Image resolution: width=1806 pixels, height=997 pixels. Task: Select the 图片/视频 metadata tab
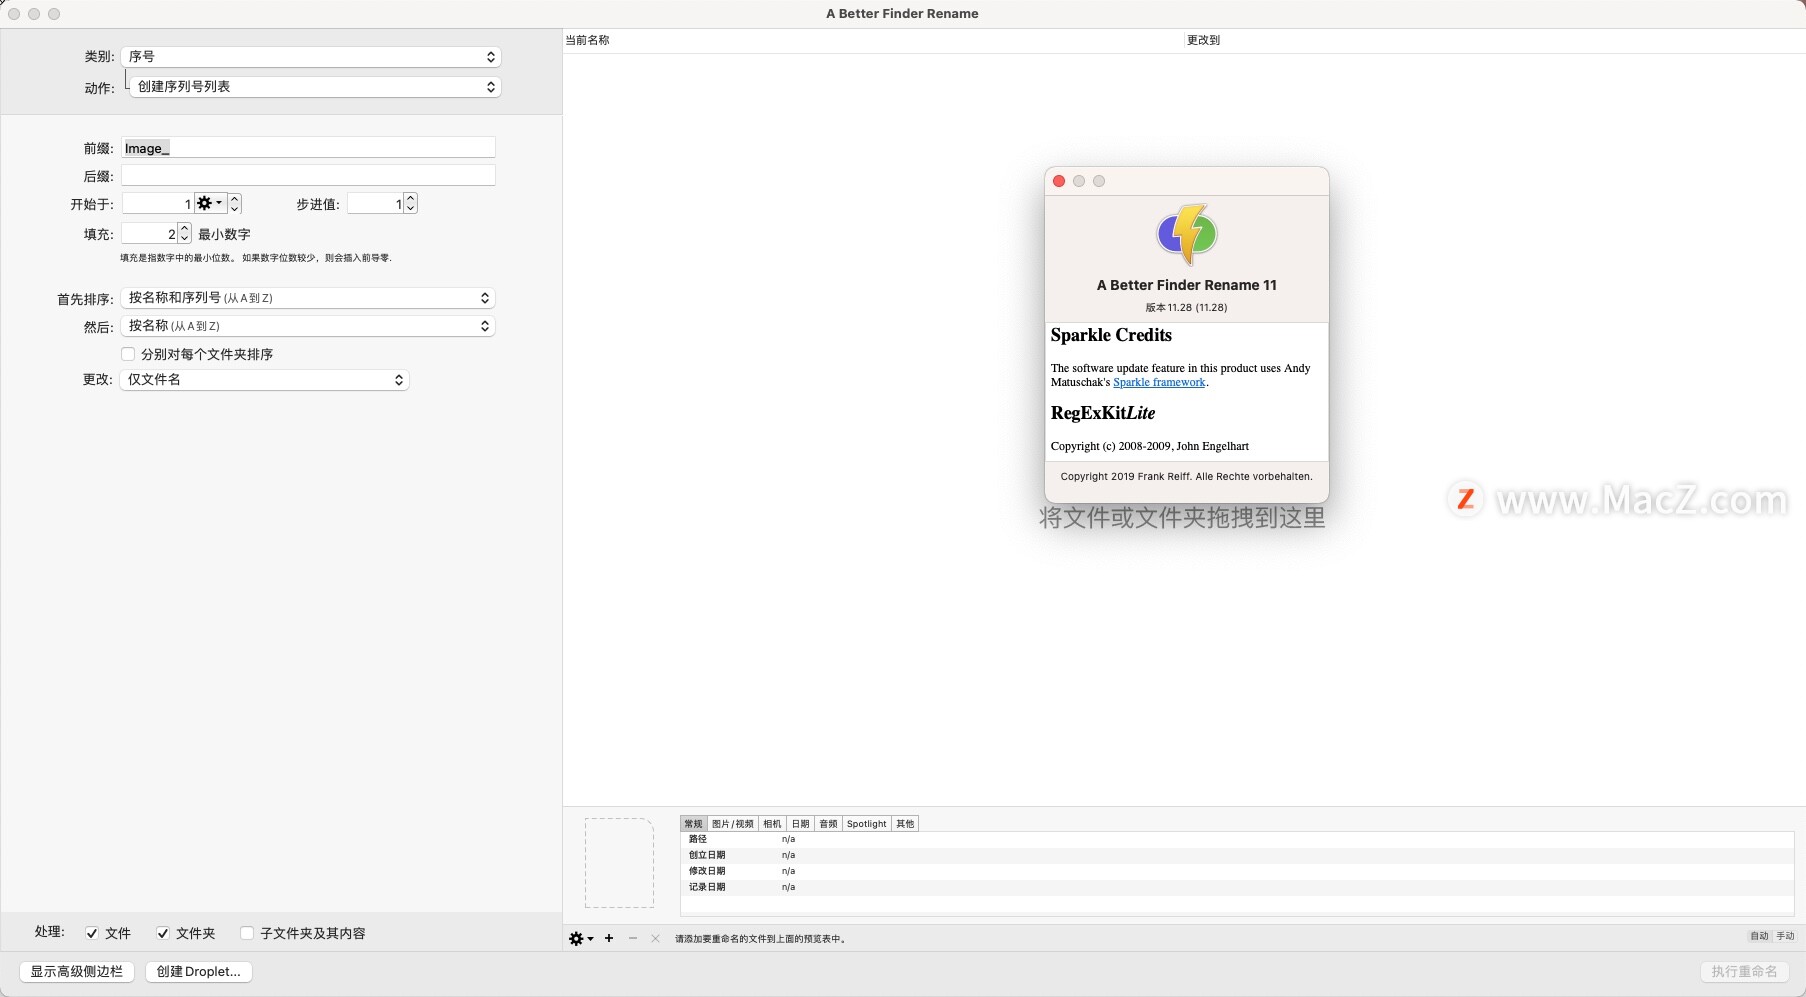[733, 824]
